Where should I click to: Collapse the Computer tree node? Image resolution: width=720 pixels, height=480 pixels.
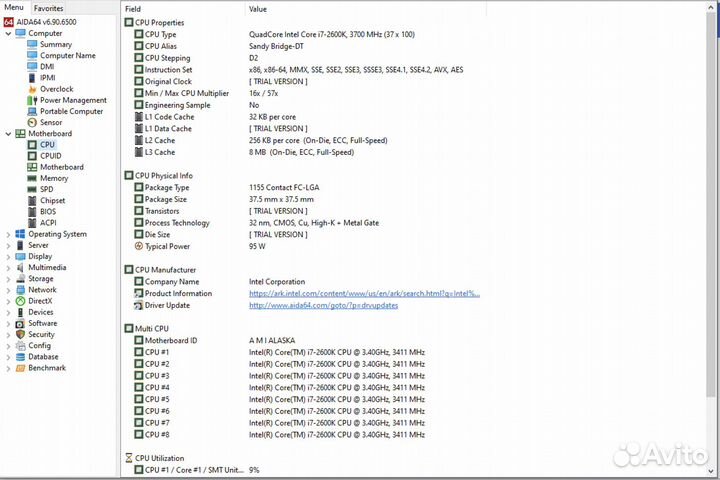[8, 34]
